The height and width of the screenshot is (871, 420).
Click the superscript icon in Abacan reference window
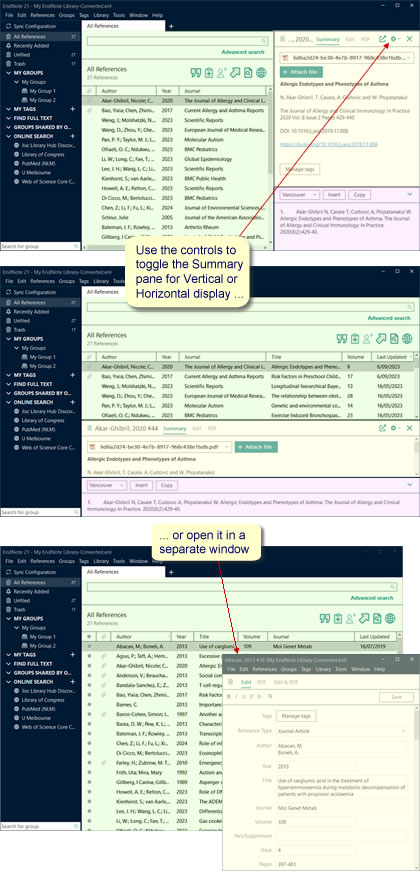[x=251, y=696]
